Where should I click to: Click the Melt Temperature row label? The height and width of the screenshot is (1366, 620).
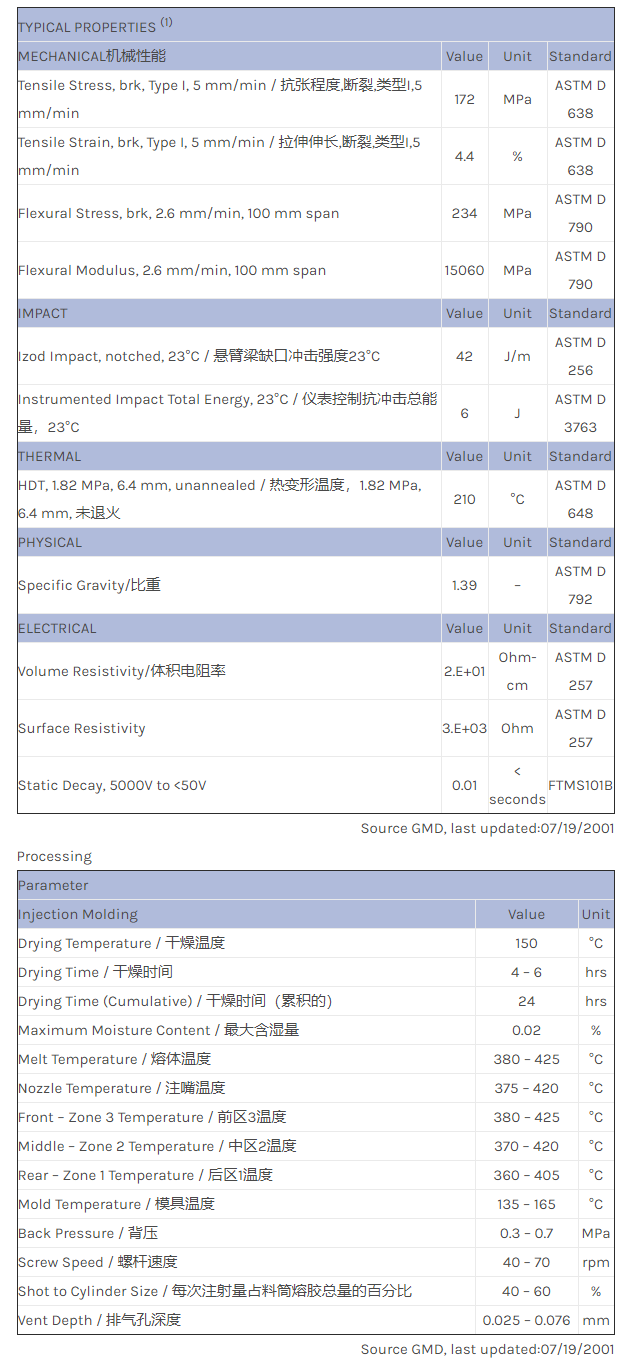pos(114,1059)
